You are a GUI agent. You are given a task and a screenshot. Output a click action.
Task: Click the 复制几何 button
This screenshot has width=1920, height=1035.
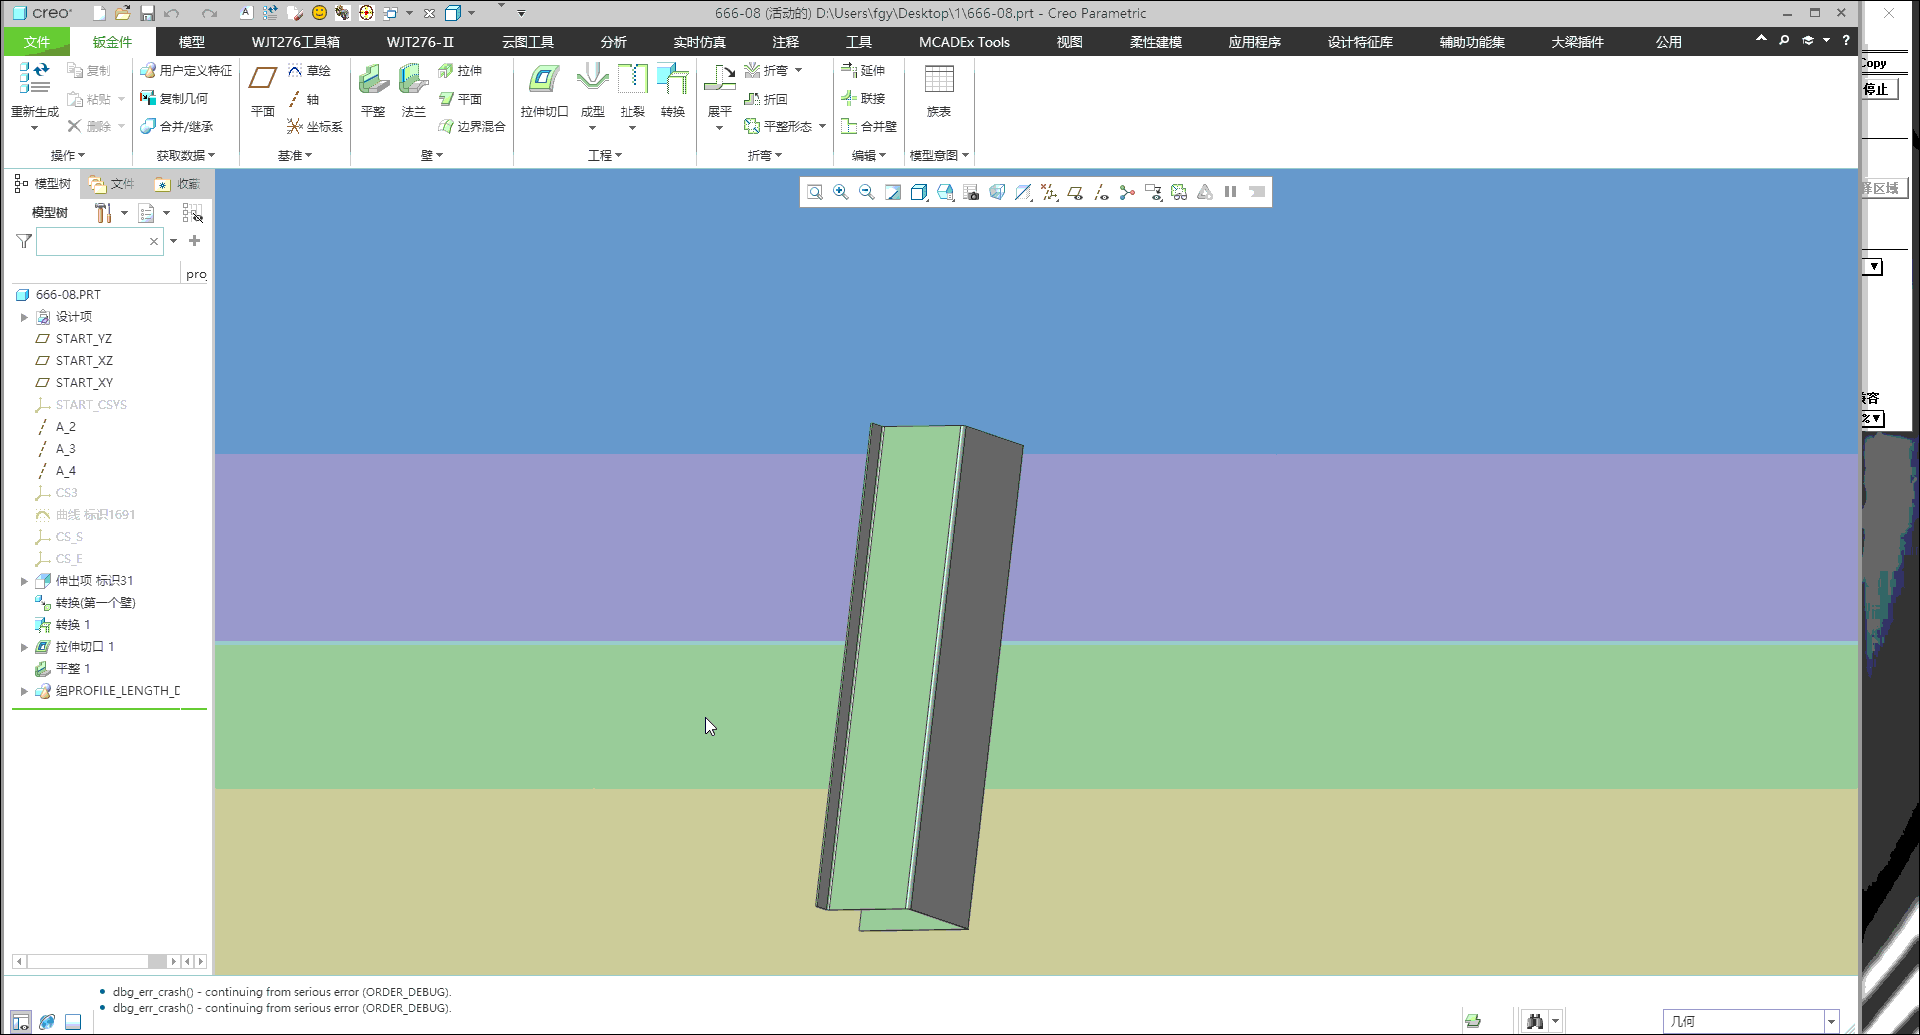(x=174, y=99)
